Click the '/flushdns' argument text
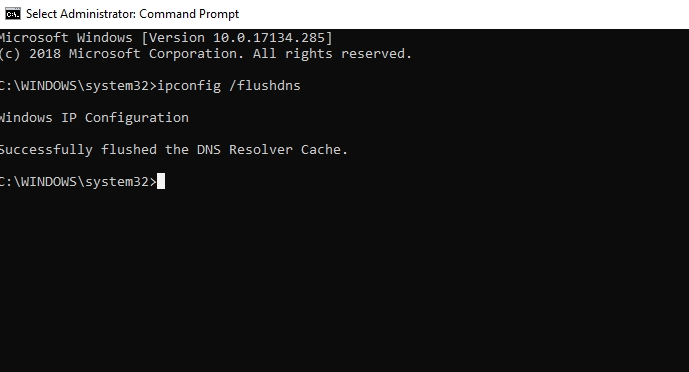The image size is (689, 372). [x=265, y=85]
